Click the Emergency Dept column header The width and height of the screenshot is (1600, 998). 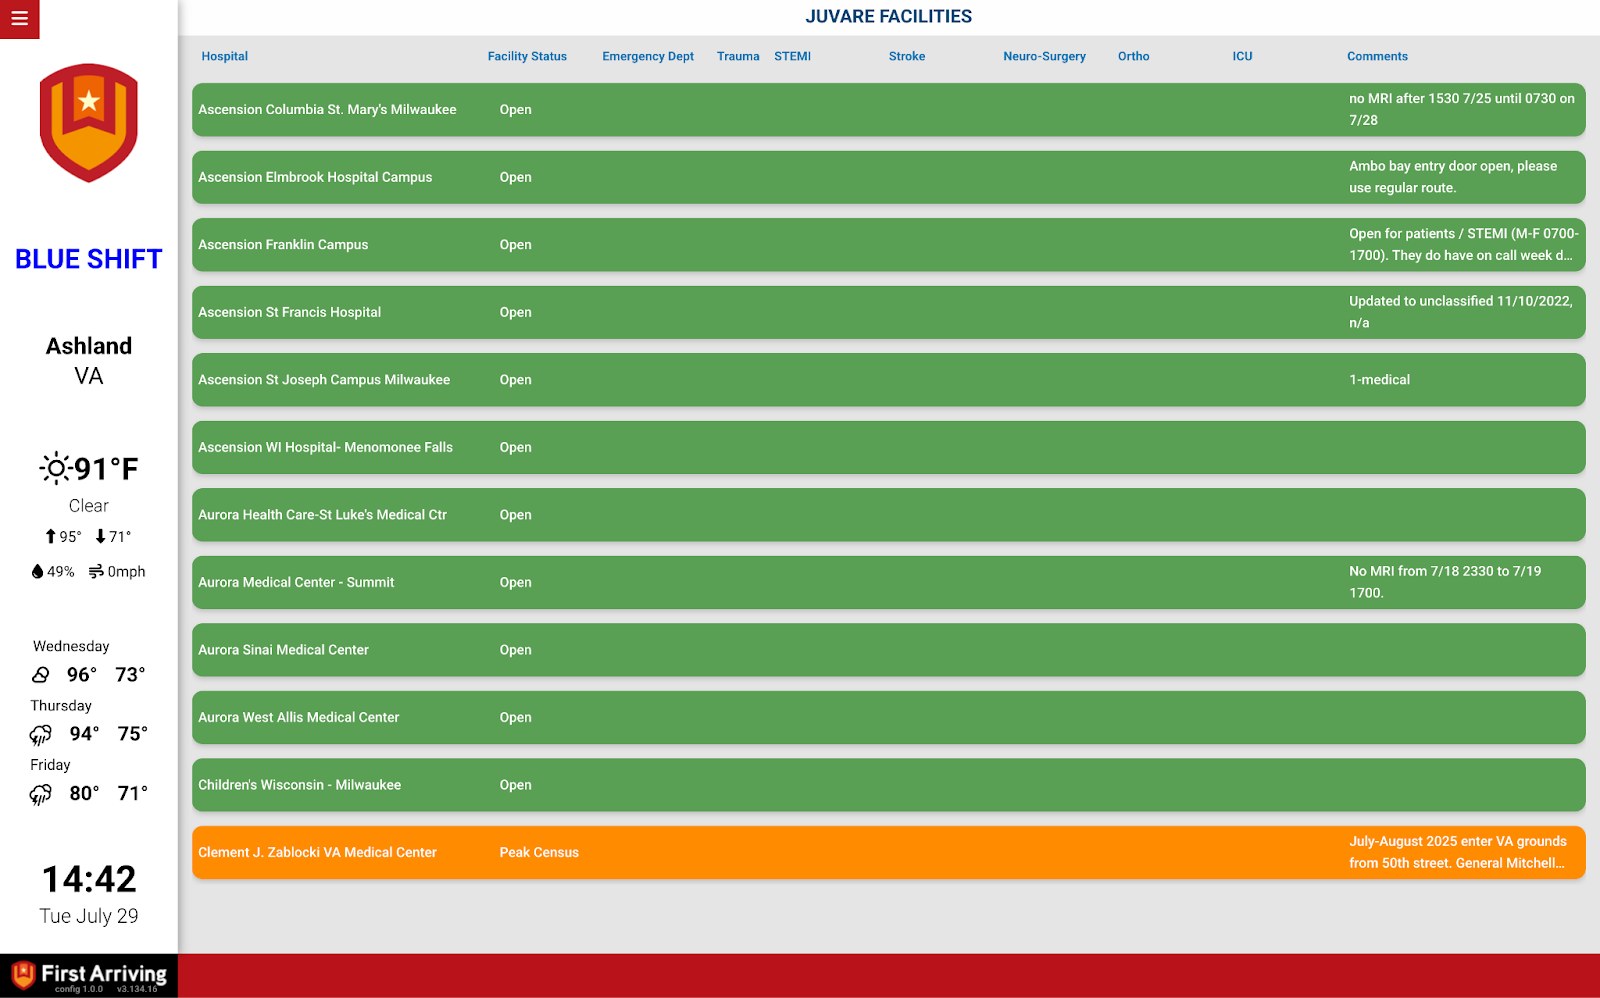648,57
